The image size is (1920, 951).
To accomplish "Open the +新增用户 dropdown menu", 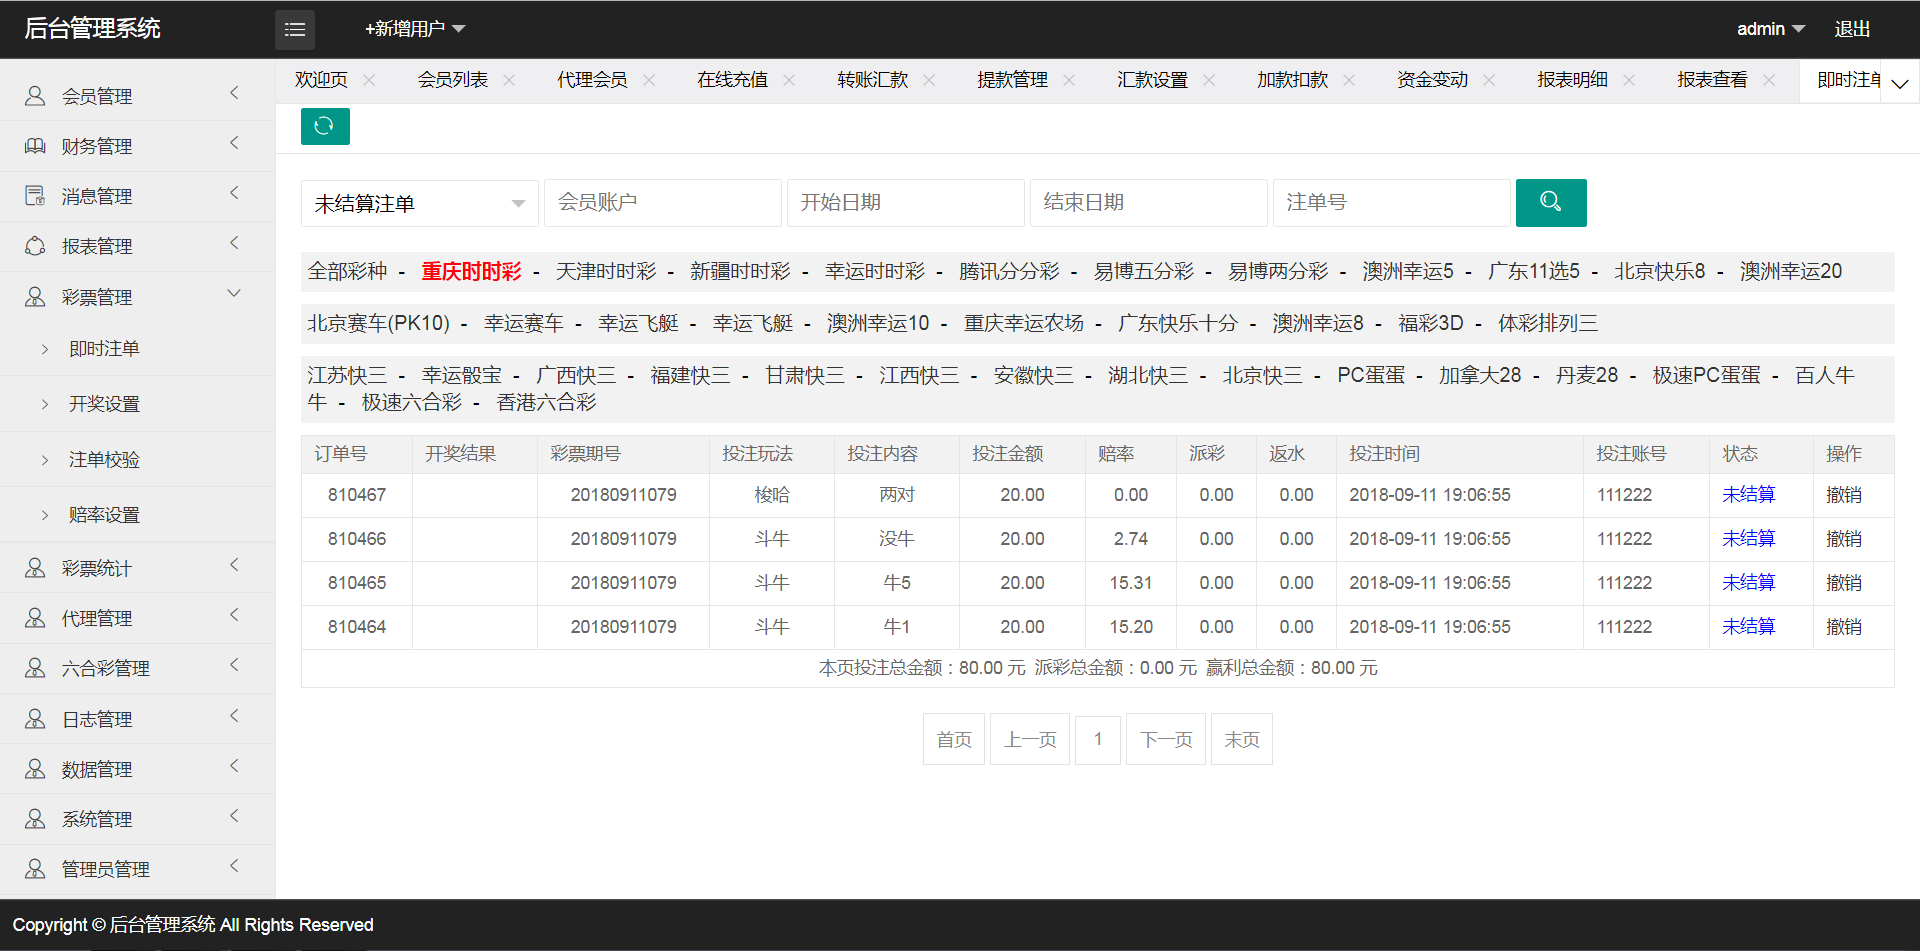I will click(414, 29).
